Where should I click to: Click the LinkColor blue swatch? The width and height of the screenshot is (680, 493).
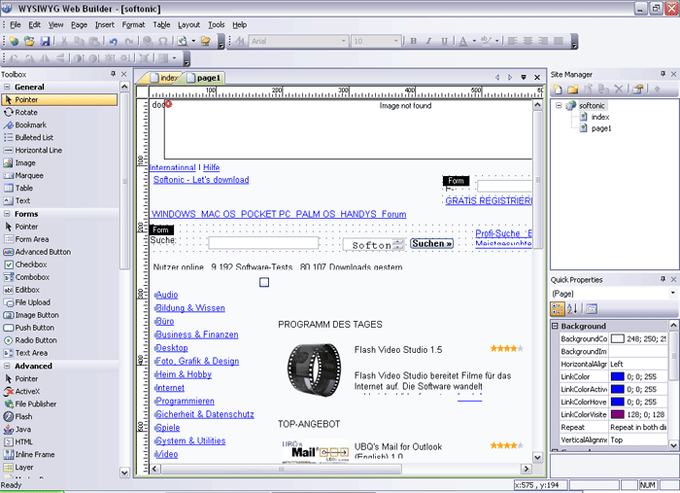point(617,376)
